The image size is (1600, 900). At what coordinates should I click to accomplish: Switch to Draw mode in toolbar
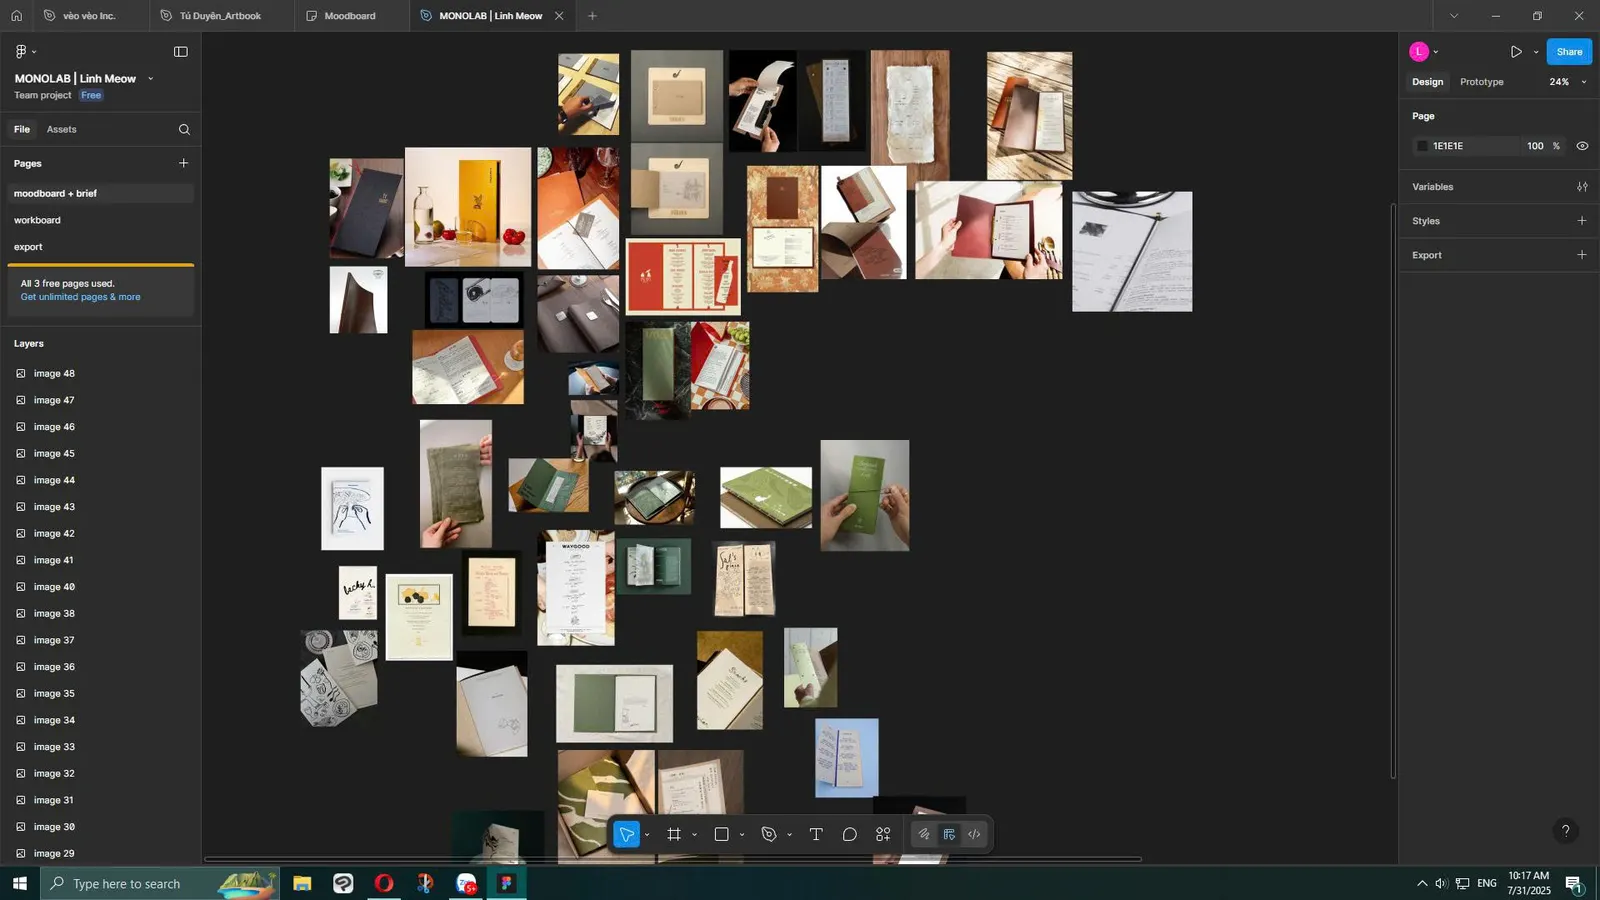pyautogui.click(x=924, y=835)
